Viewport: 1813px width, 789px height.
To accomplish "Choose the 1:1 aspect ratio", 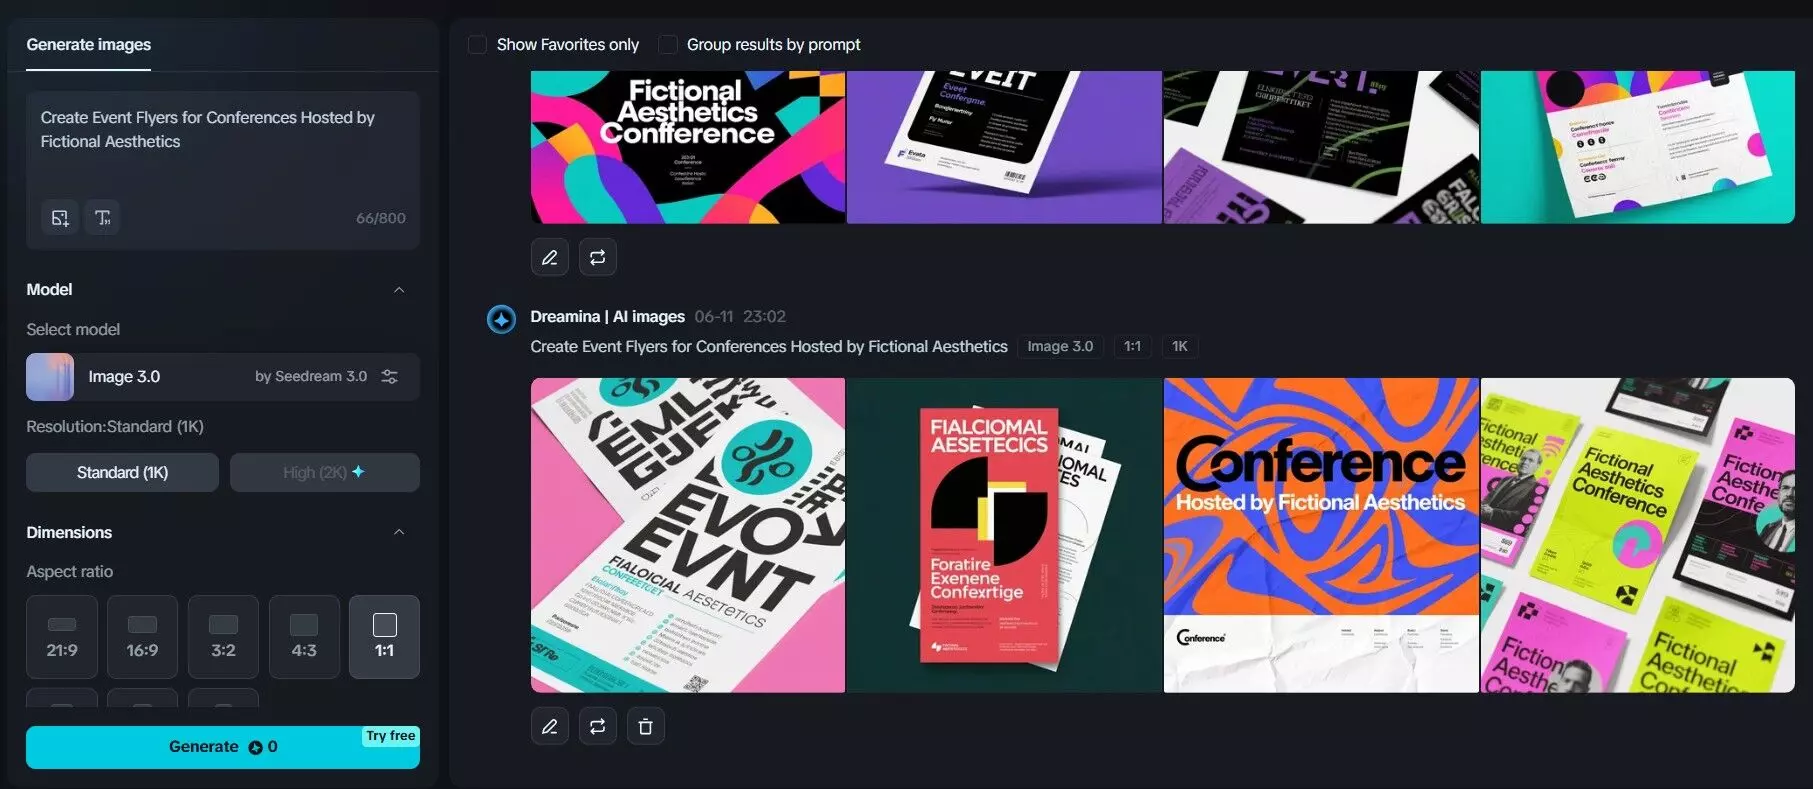I will click(384, 637).
